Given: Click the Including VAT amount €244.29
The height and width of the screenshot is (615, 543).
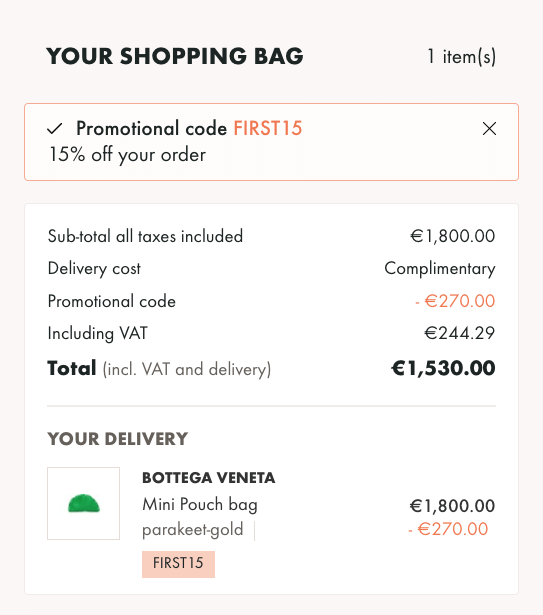Looking at the screenshot, I should pyautogui.click(x=459, y=333).
